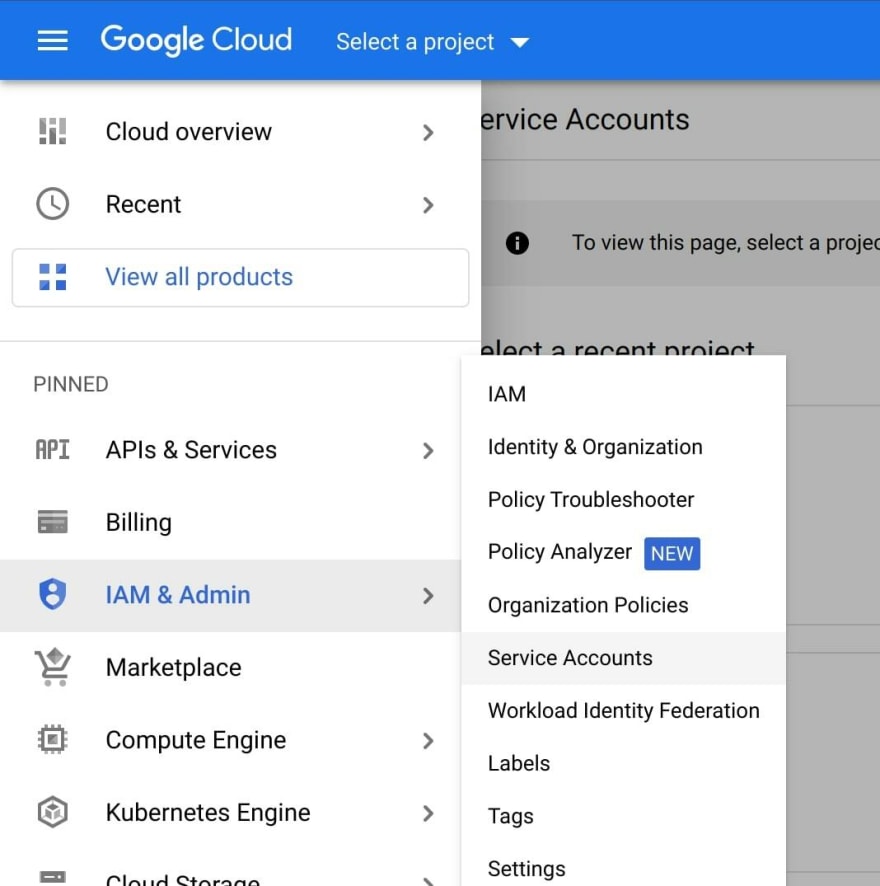Open APIs & Services label
This screenshot has width=880, height=886.
(x=191, y=450)
